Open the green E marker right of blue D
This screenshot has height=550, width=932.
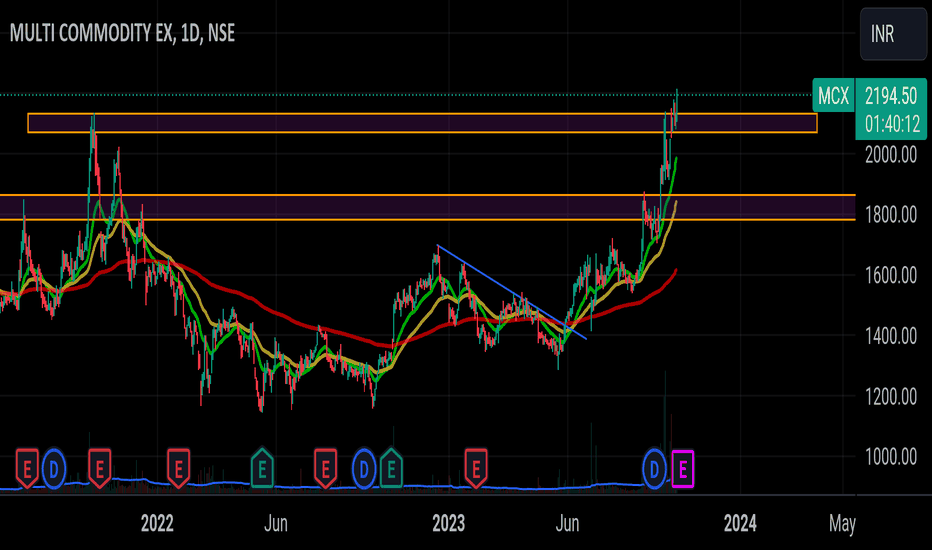click(x=391, y=469)
